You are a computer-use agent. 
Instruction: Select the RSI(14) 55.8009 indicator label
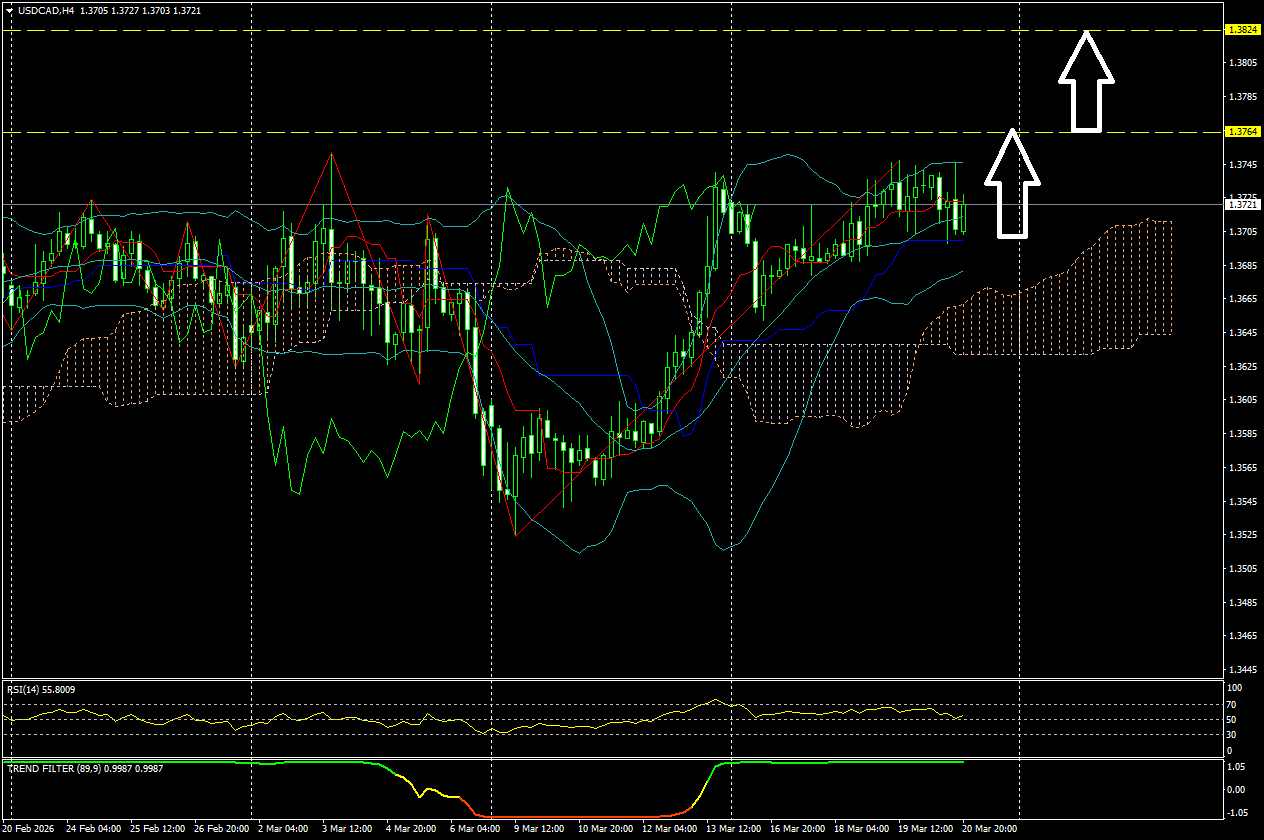[x=41, y=689]
